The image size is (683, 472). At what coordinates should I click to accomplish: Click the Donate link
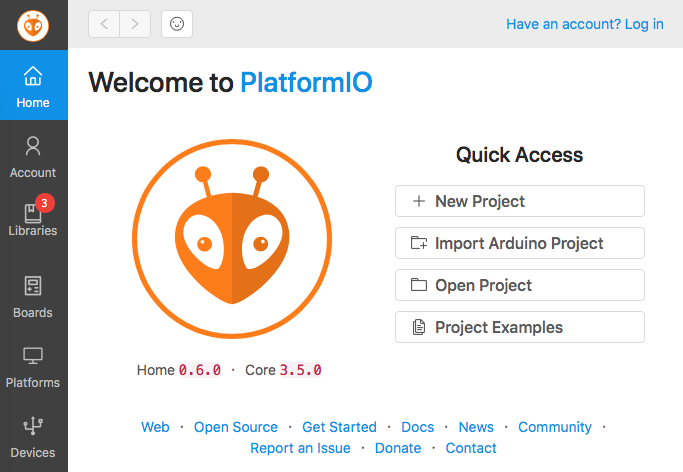point(398,448)
